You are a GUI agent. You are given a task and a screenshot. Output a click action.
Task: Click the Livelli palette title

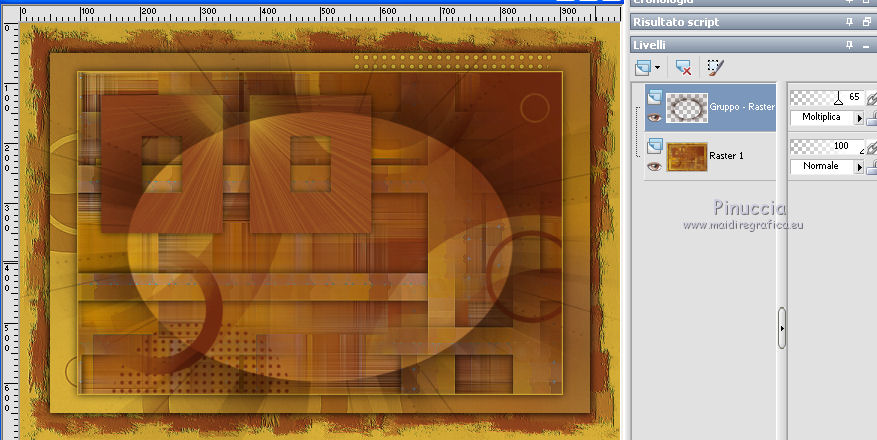pos(650,45)
